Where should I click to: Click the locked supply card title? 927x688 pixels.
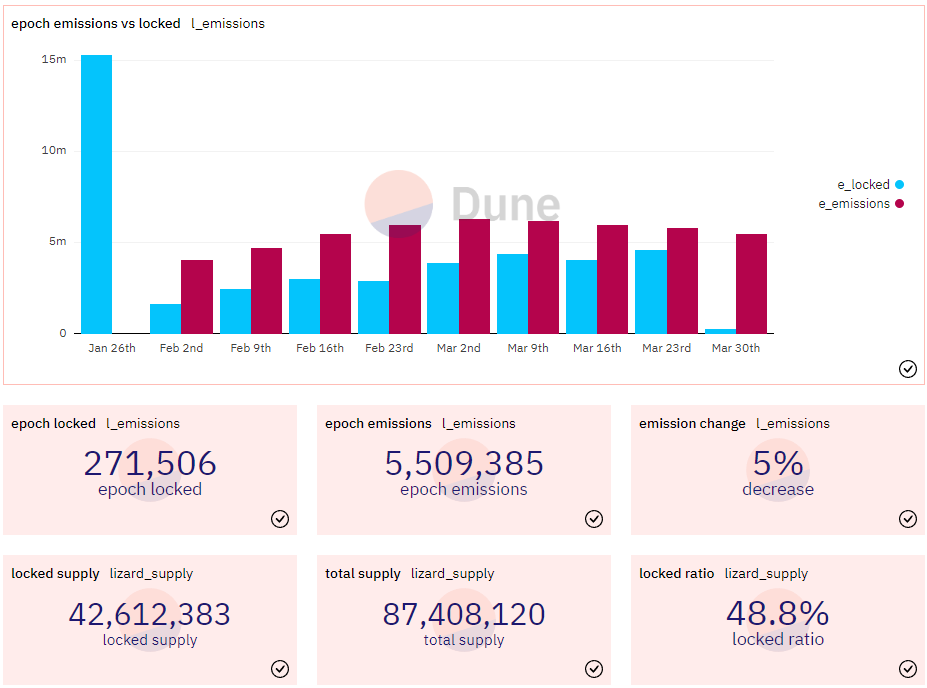(55, 573)
